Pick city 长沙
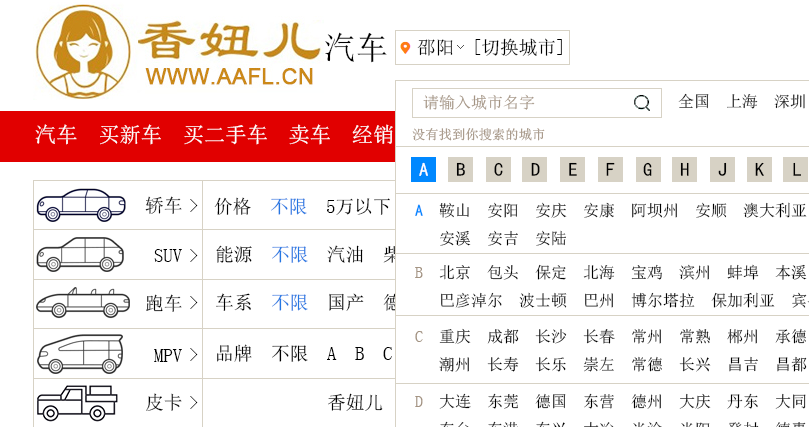The height and width of the screenshot is (427, 809). (551, 337)
